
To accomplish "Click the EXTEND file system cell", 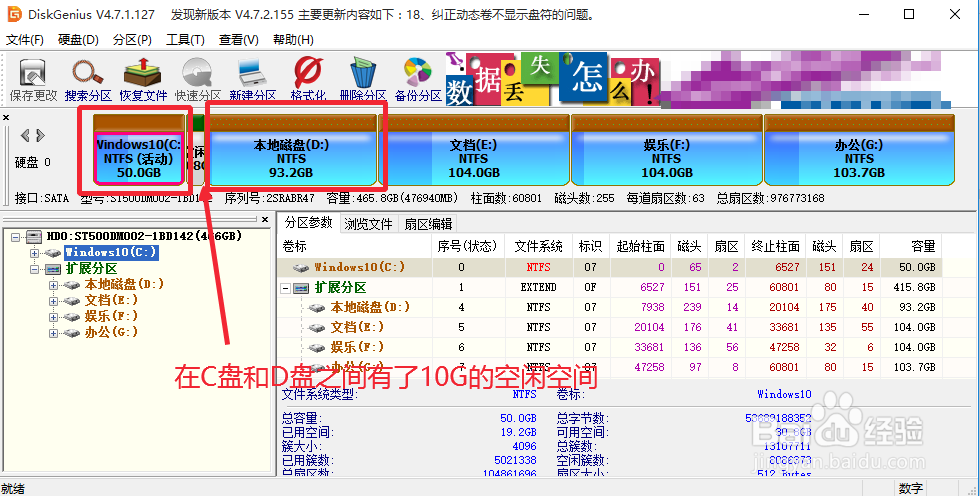I will tap(538, 287).
